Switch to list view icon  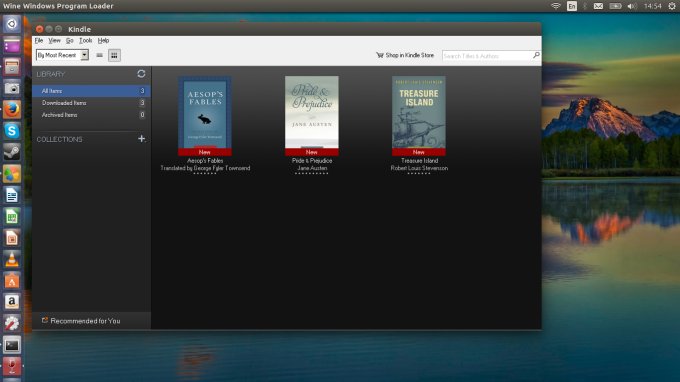[99, 55]
